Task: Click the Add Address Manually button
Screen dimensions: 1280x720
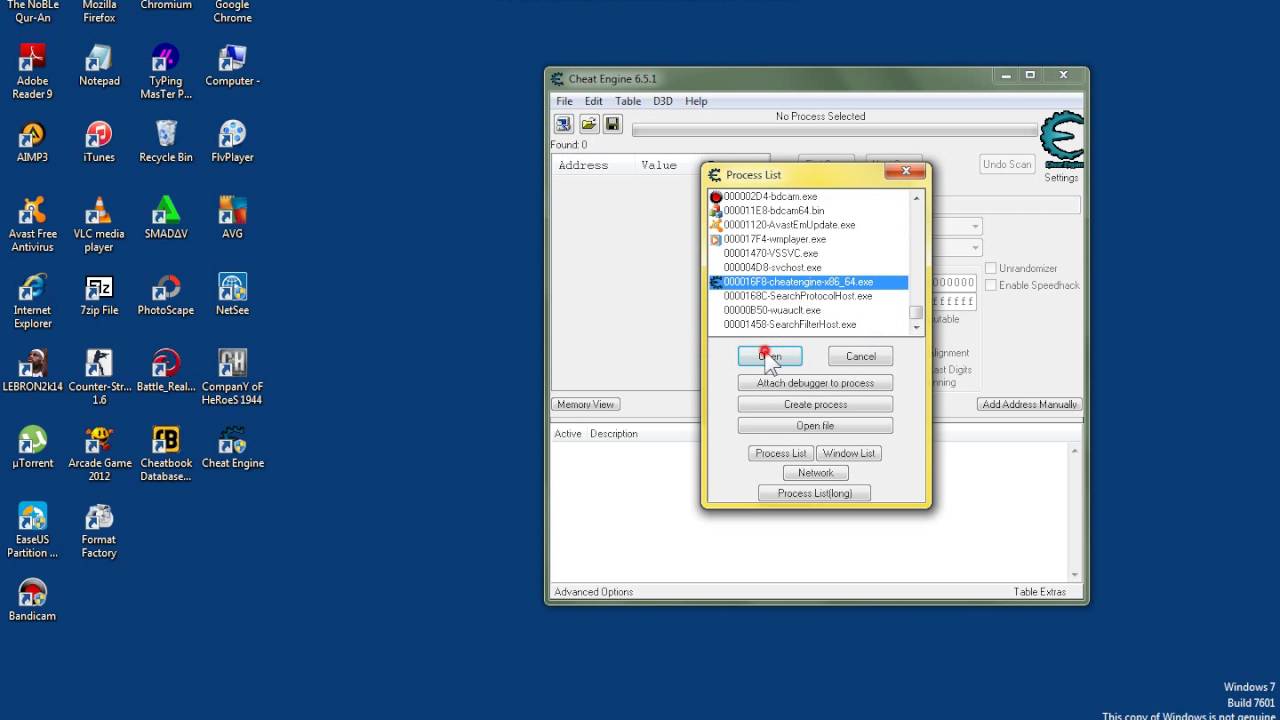Action: [1030, 404]
